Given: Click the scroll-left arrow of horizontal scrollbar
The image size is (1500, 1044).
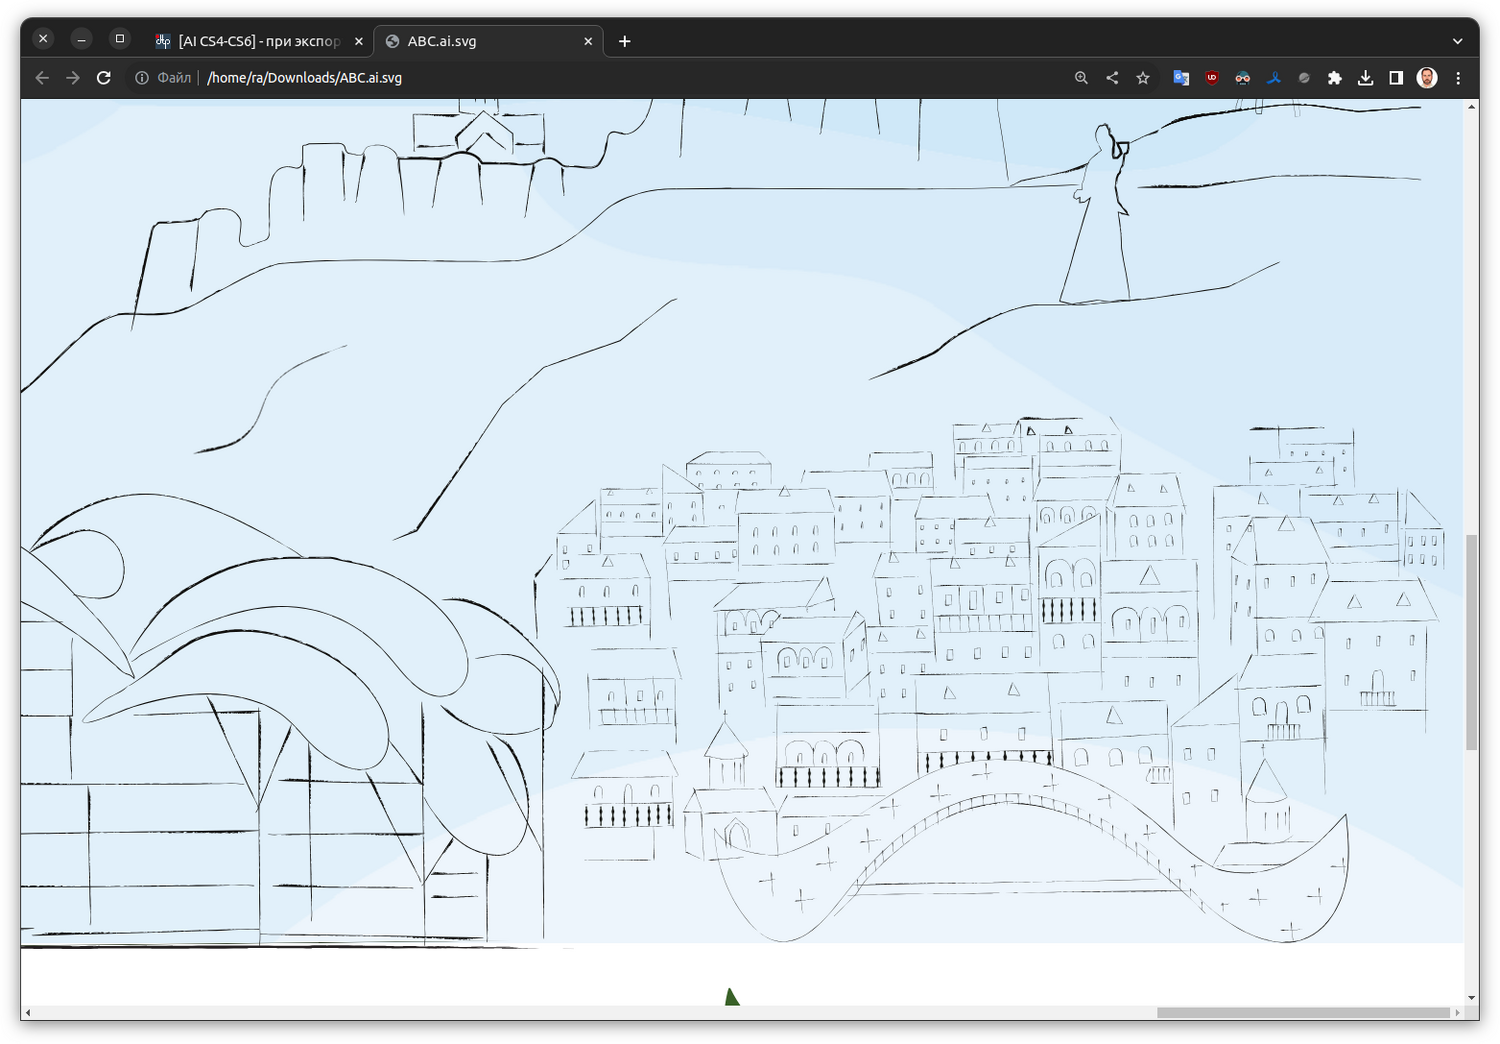Looking at the screenshot, I should click(x=28, y=1013).
